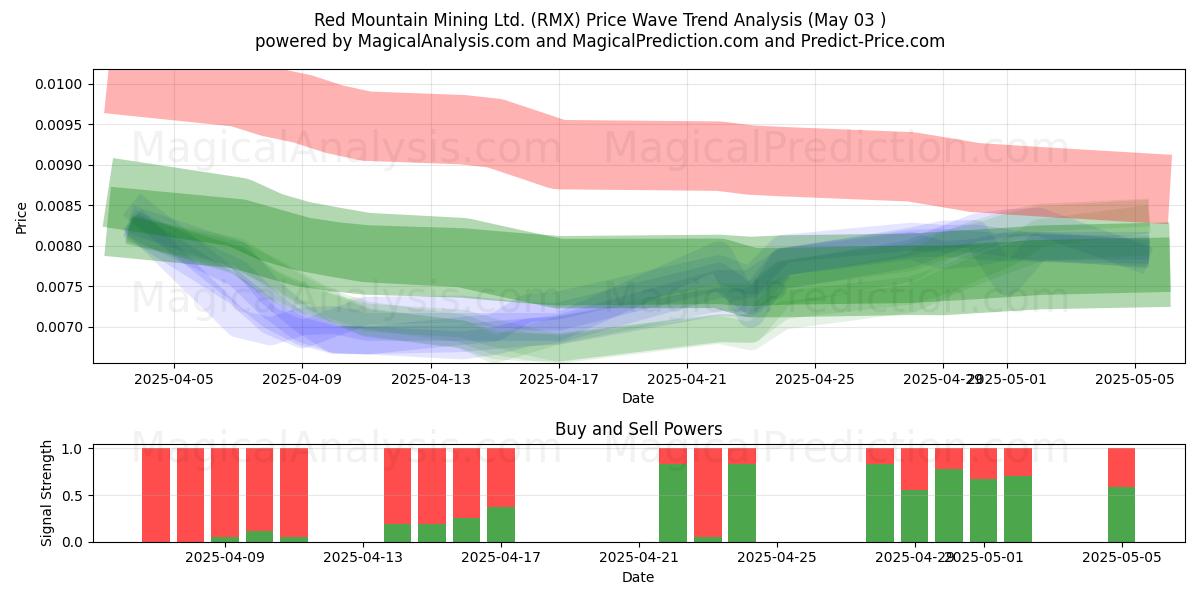
Task: Click the signal bar above the 2025-04-17 tick
Action: [x=501, y=495]
